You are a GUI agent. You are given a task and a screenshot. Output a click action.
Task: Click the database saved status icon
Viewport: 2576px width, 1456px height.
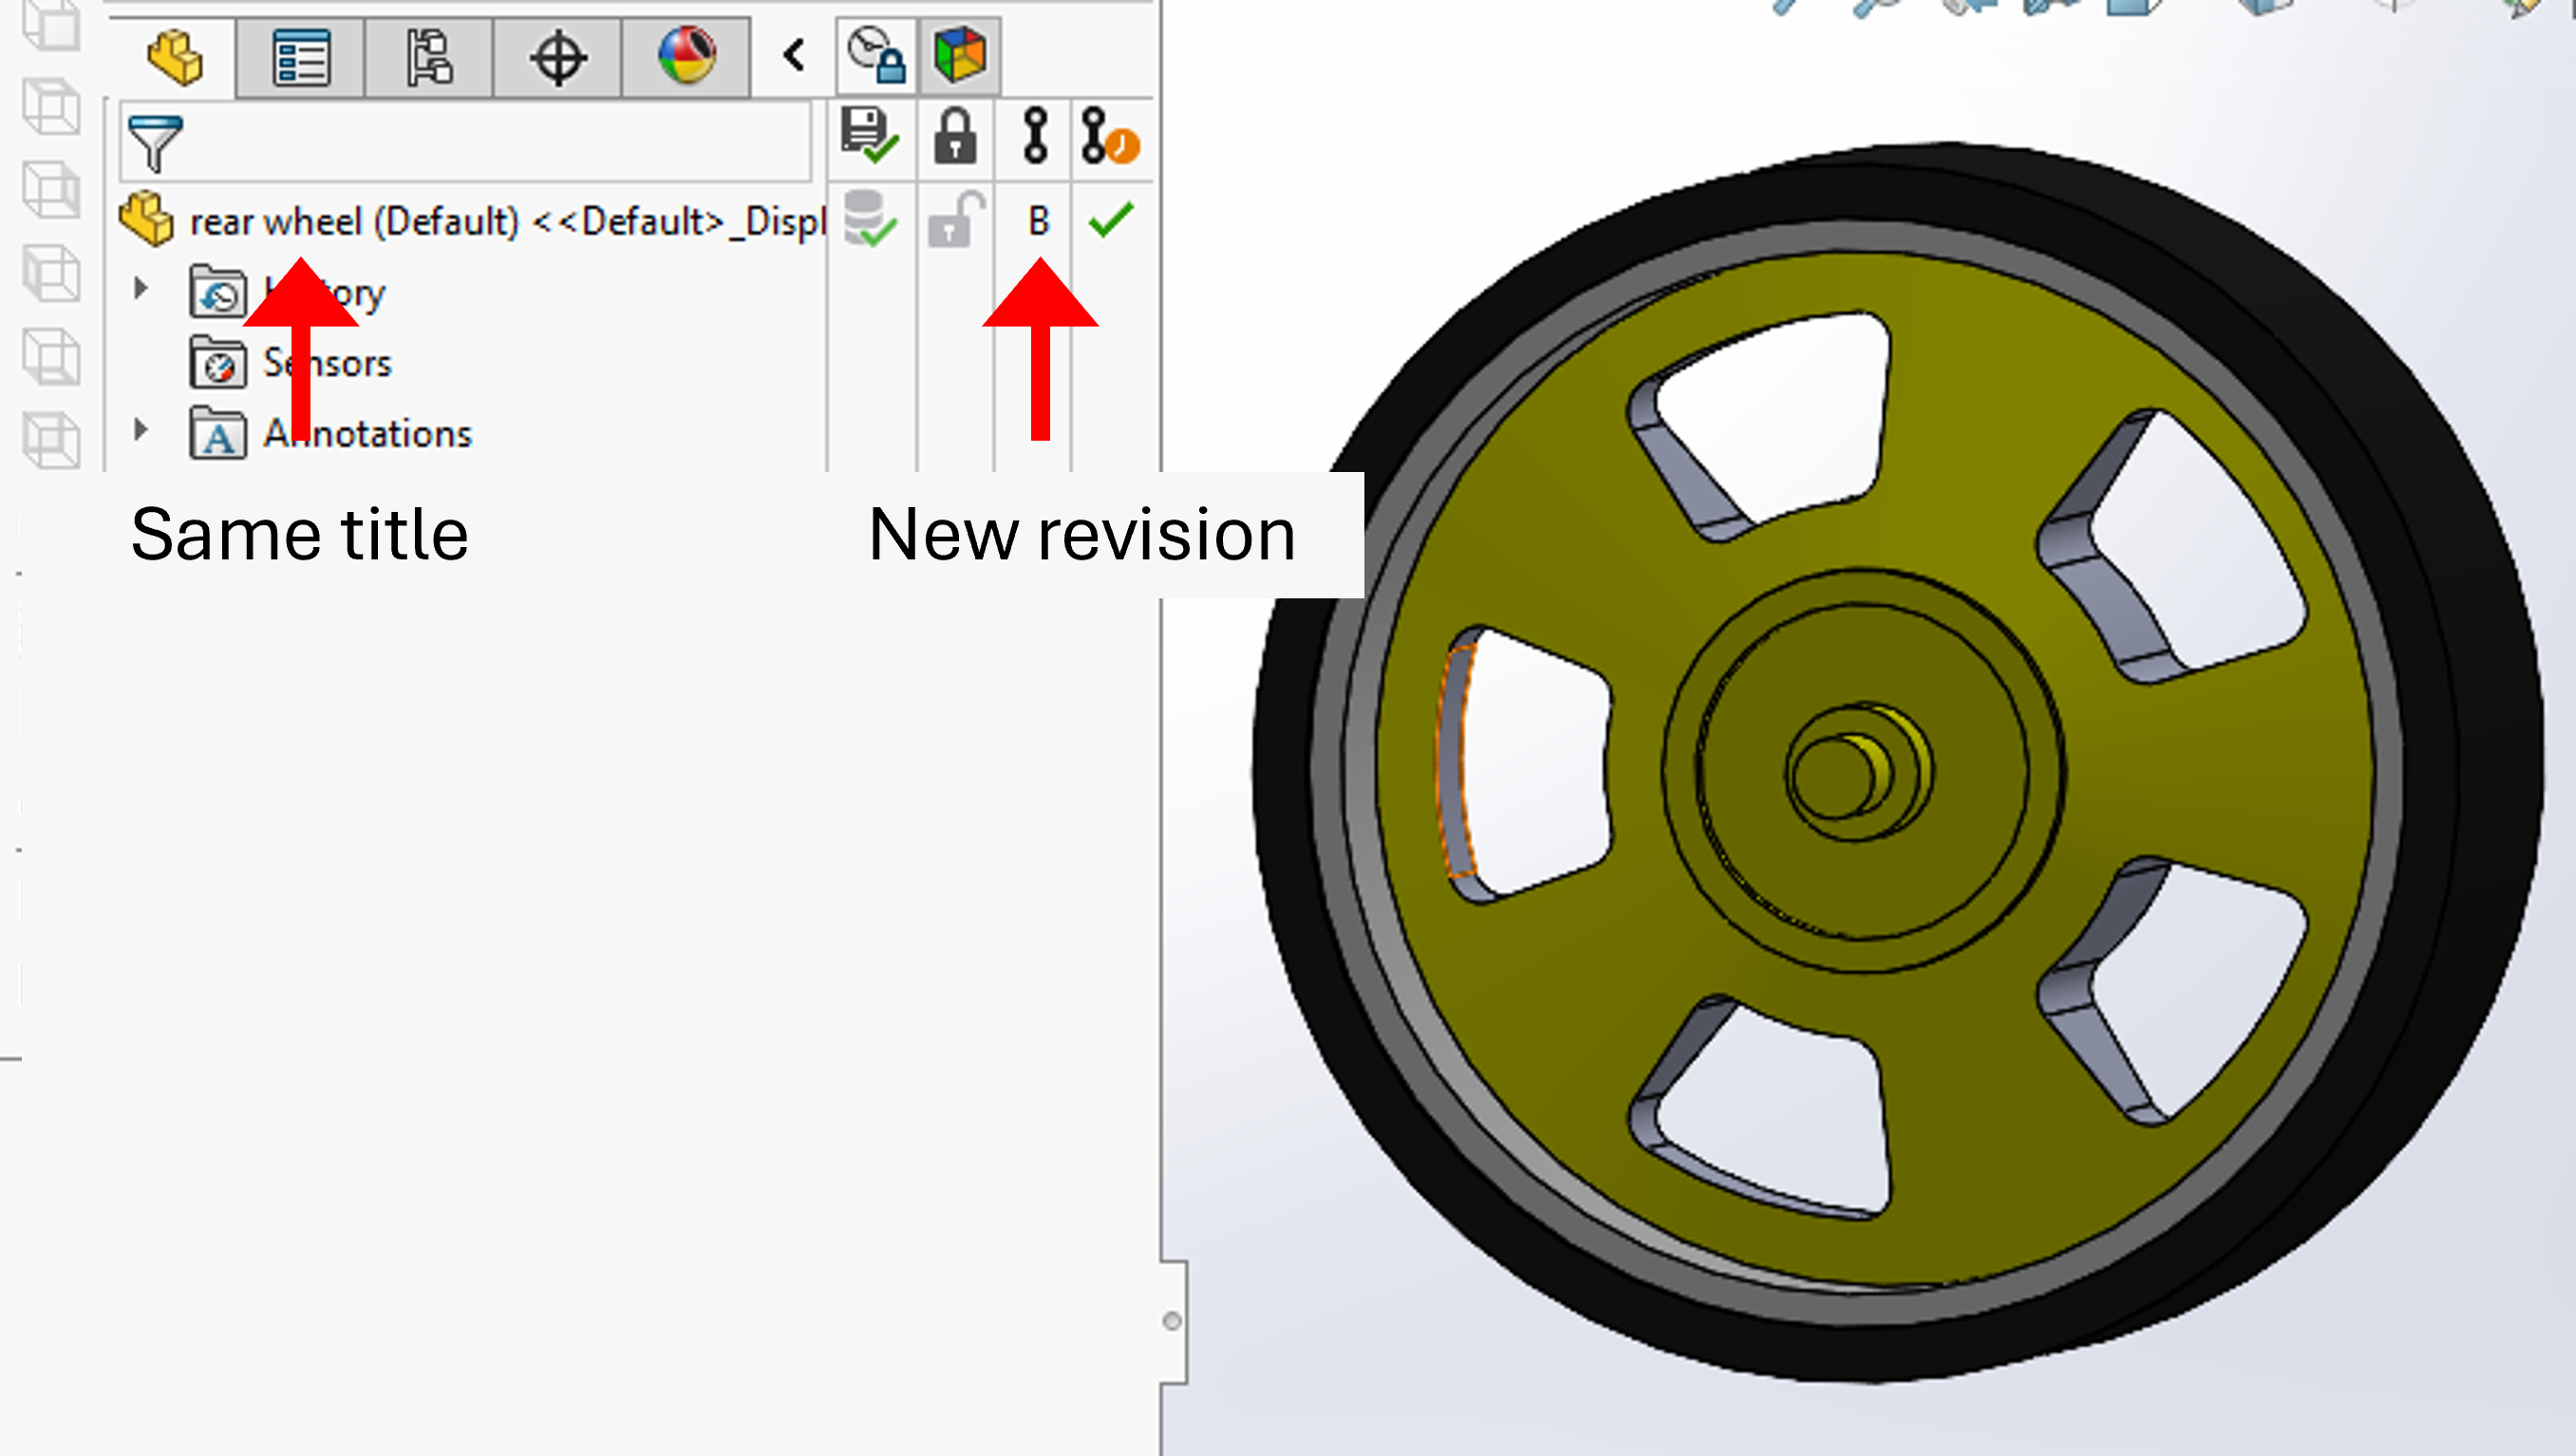pos(870,220)
